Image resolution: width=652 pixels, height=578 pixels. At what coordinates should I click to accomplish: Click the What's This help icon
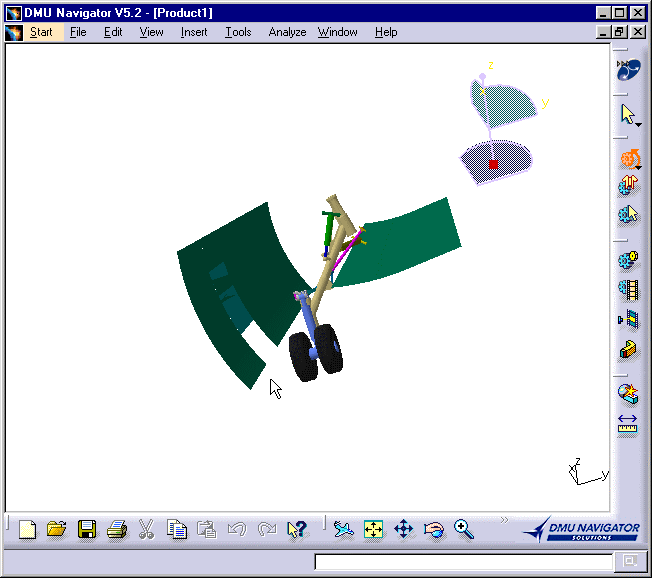click(297, 529)
